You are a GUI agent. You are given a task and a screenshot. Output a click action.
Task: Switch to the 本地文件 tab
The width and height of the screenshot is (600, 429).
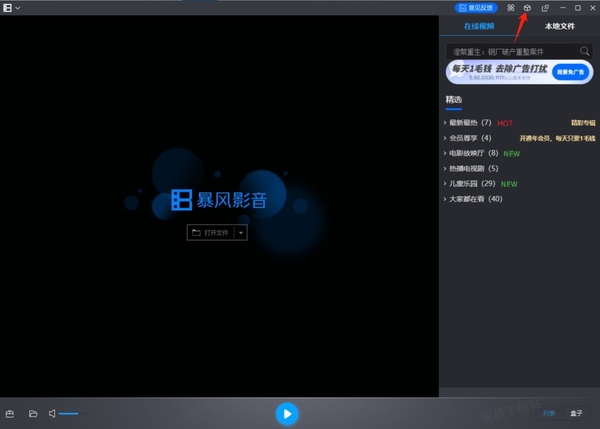pos(559,27)
